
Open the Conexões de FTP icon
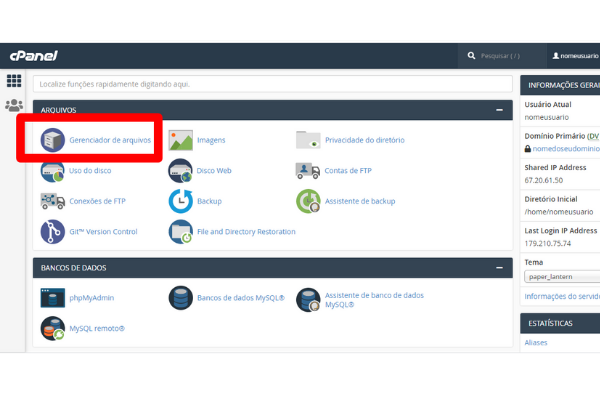click(53, 201)
